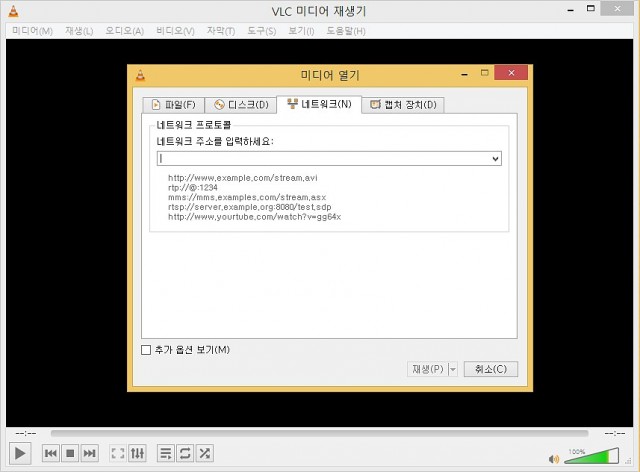640x472 pixels.
Task: Open the 자막(T) menu
Action: 221,31
